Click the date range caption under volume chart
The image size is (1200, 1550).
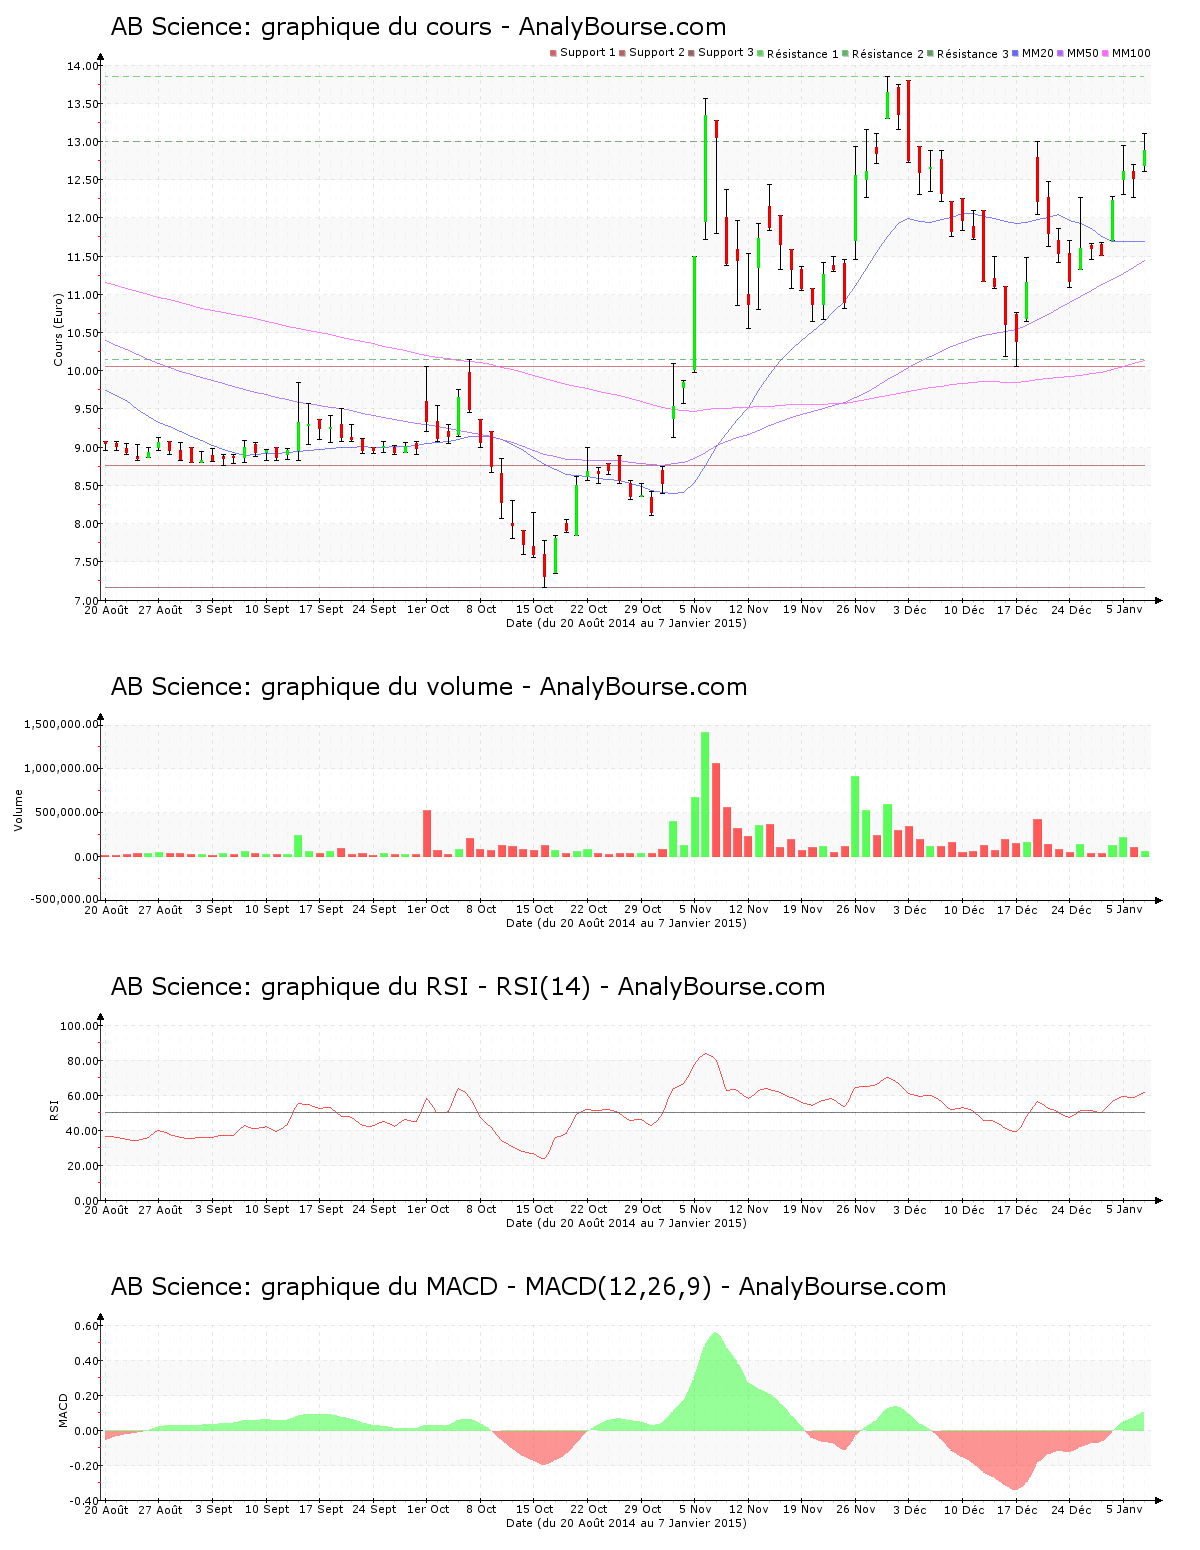point(626,923)
